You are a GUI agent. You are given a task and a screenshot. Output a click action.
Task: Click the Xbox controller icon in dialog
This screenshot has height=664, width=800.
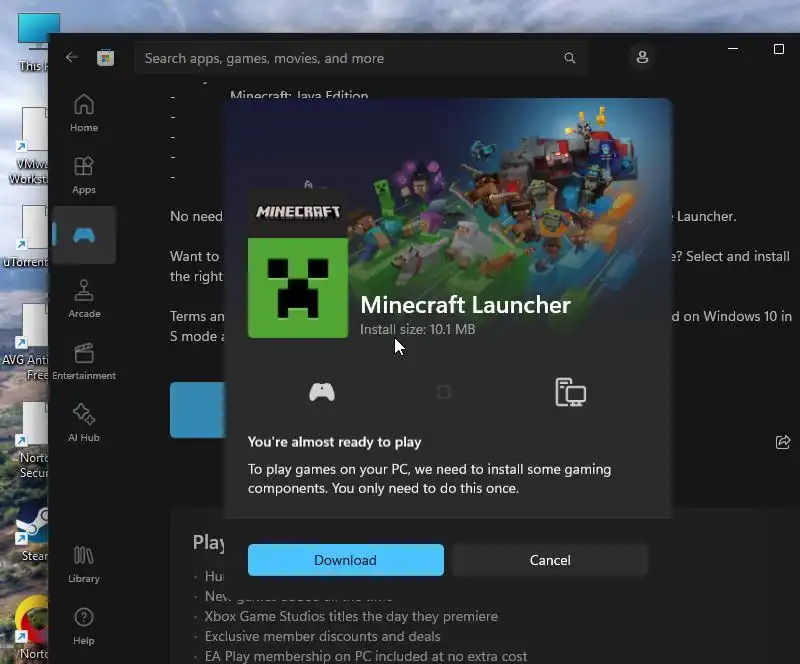(322, 392)
